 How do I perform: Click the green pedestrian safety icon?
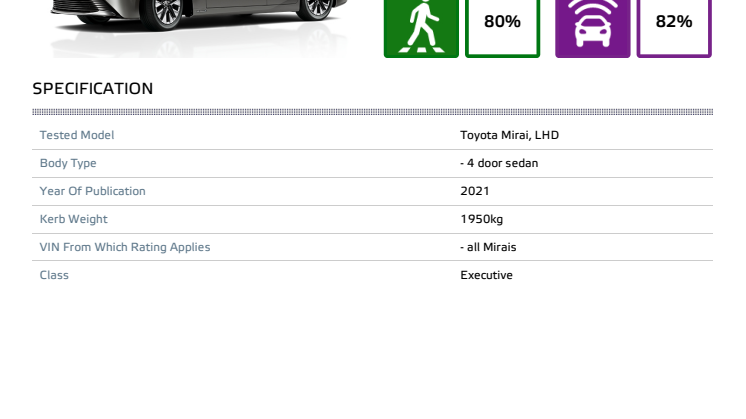421,29
